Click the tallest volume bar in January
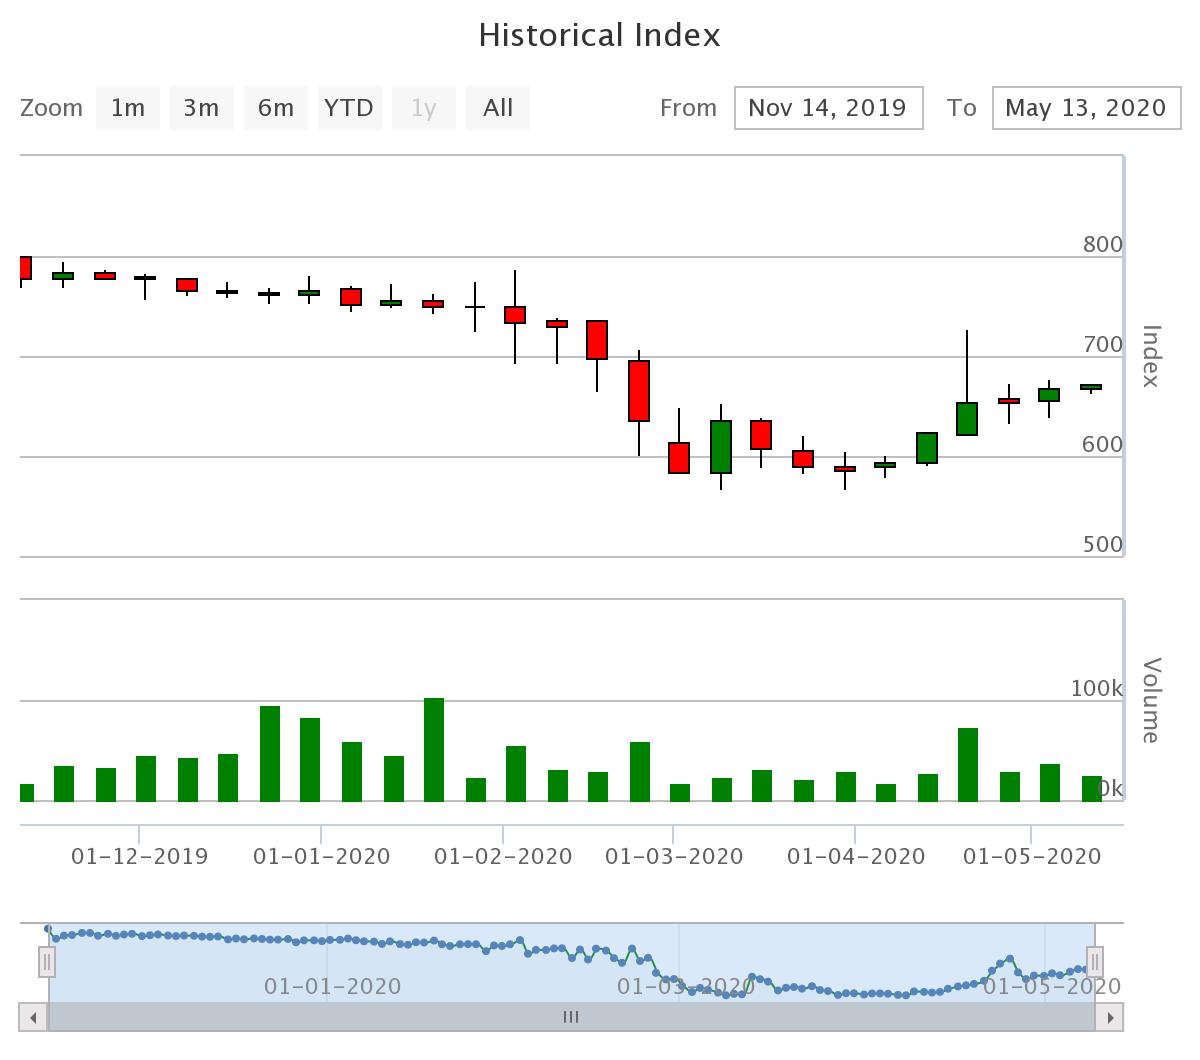This screenshot has width=1200, height=1060. coord(434,750)
